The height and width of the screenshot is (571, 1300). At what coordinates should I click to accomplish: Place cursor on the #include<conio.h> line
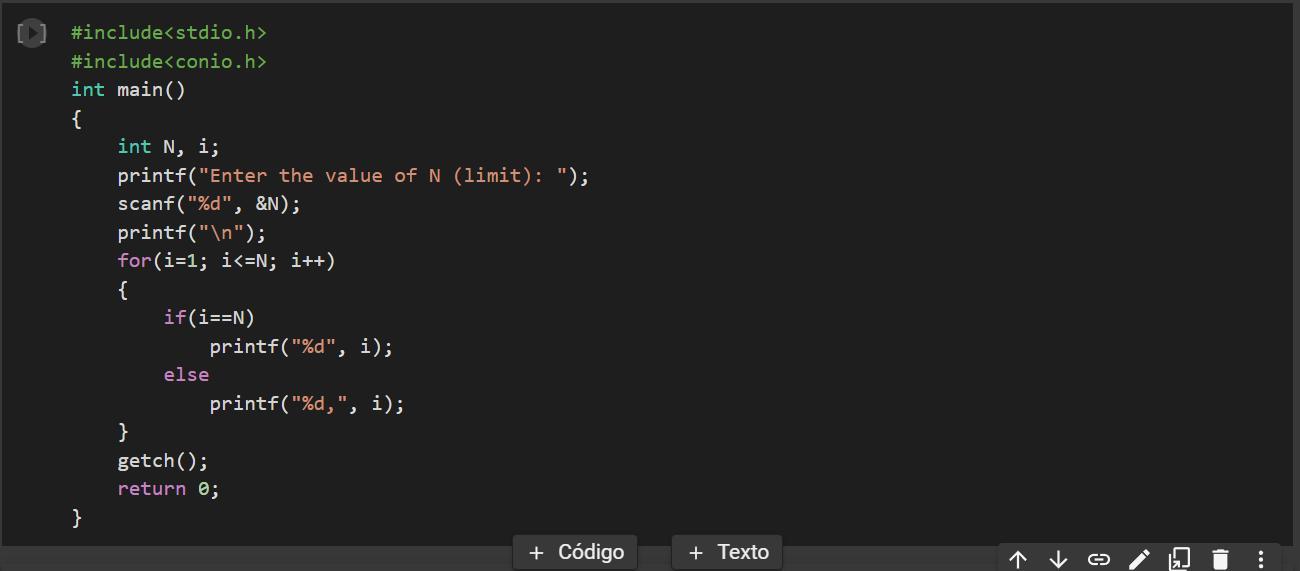[169, 62]
